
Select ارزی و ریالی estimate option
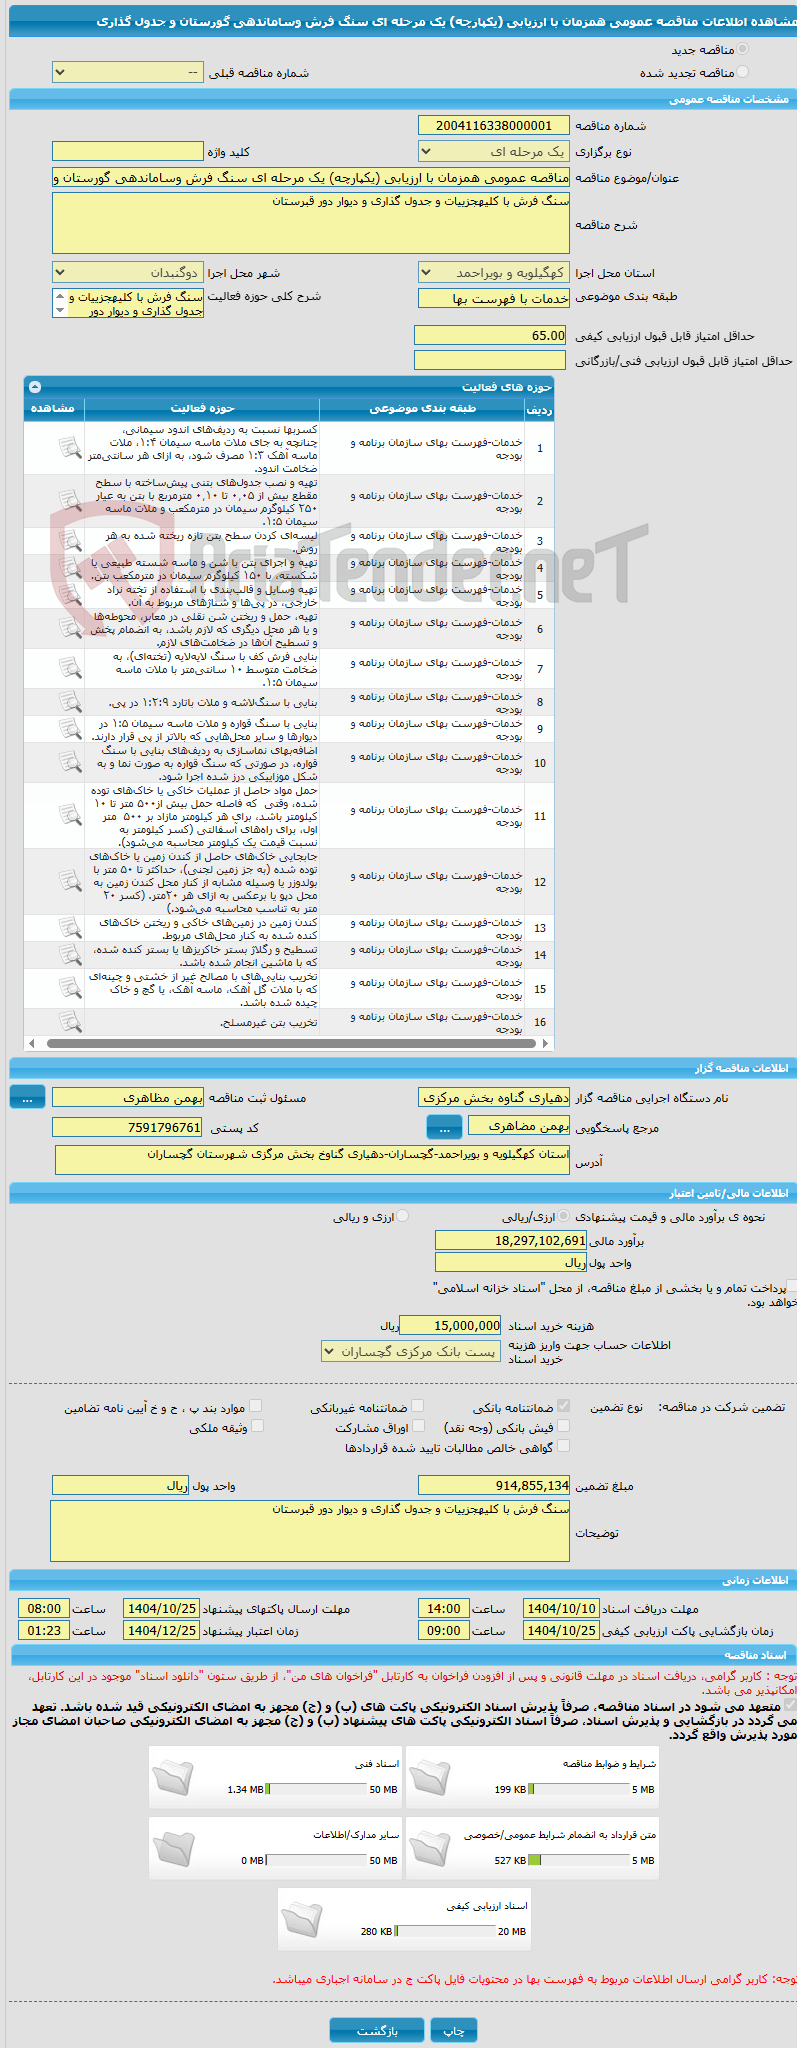(x=402, y=1216)
